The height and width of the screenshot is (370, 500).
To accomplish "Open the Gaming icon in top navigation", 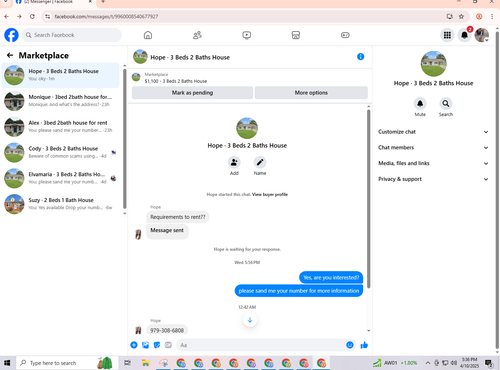I will (345, 35).
